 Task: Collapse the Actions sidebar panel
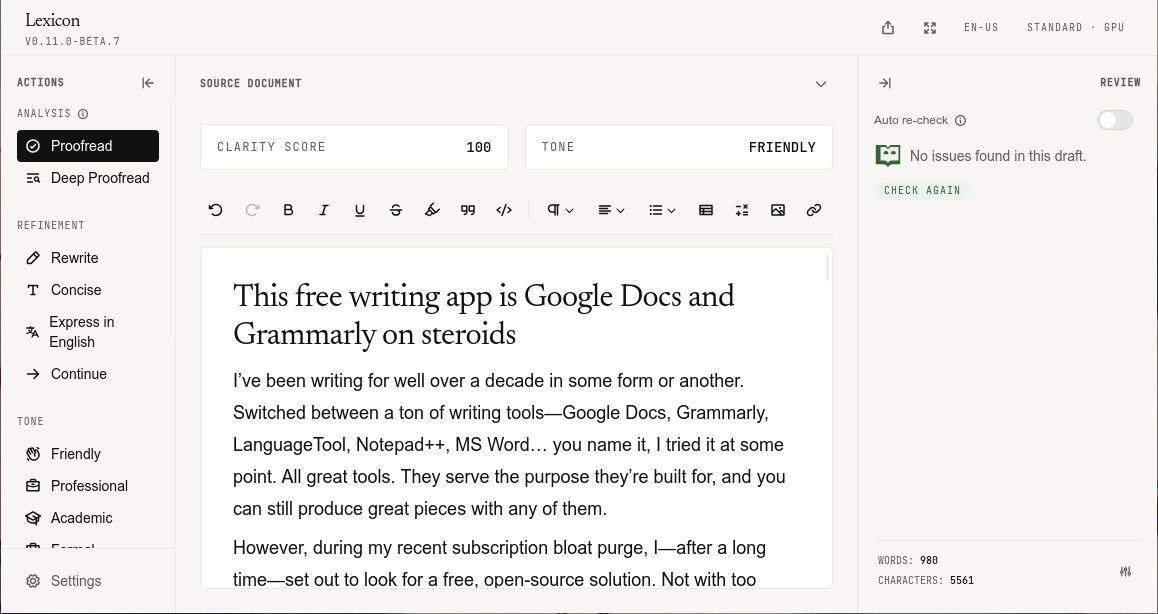tap(148, 83)
